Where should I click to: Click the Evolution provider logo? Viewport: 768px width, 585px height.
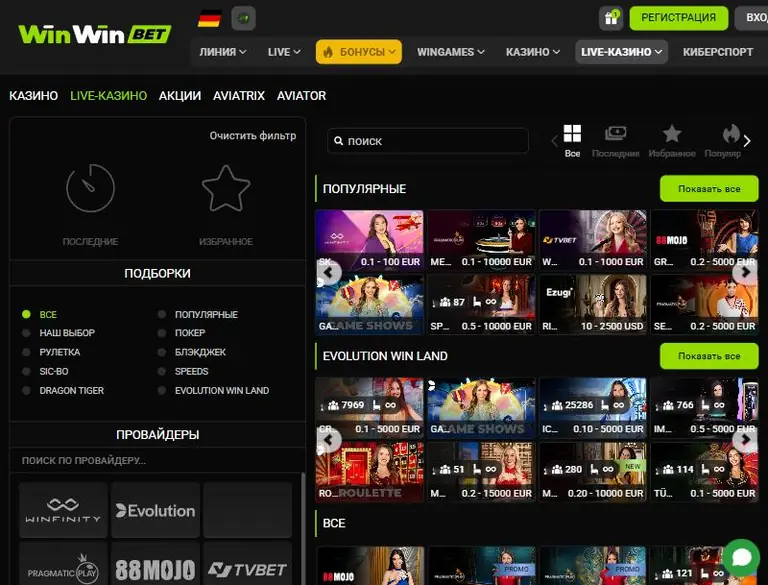point(155,510)
